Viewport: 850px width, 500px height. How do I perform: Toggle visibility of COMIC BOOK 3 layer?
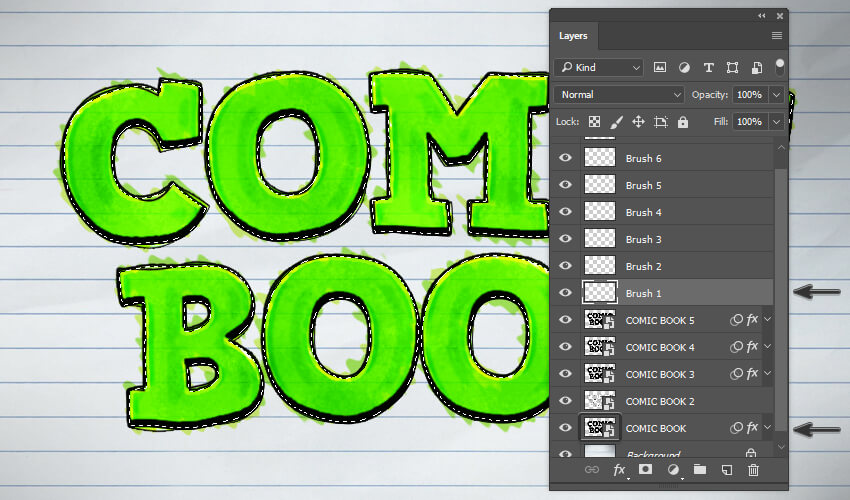(x=565, y=374)
